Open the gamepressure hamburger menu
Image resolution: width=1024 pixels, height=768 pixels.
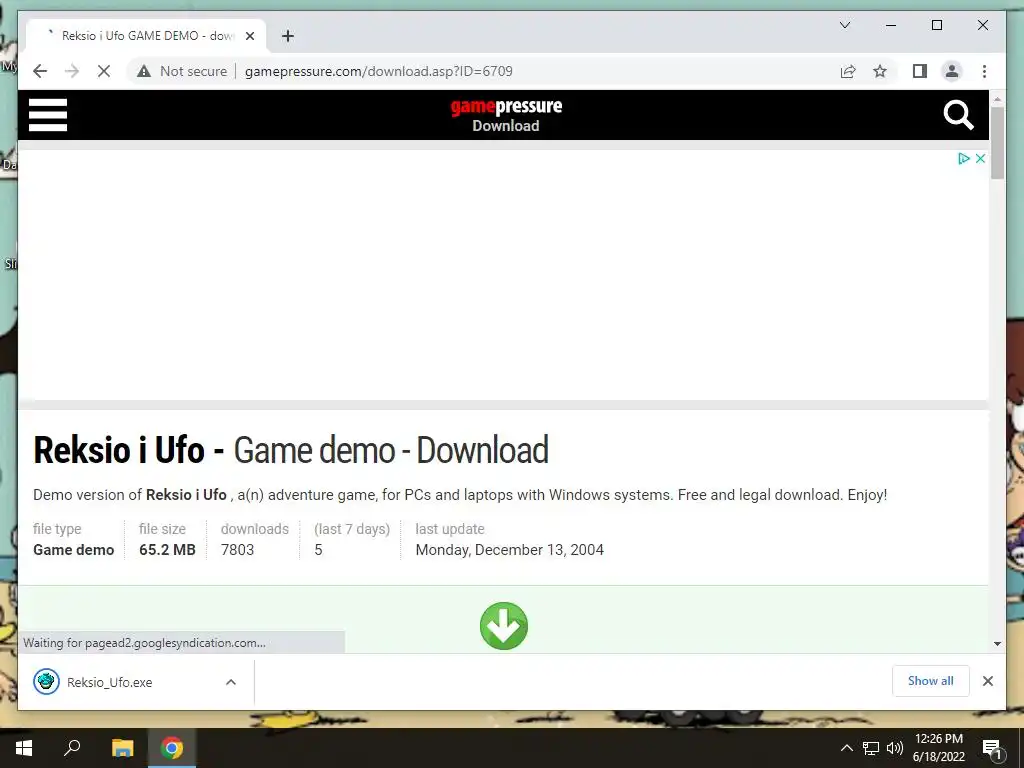click(x=48, y=115)
